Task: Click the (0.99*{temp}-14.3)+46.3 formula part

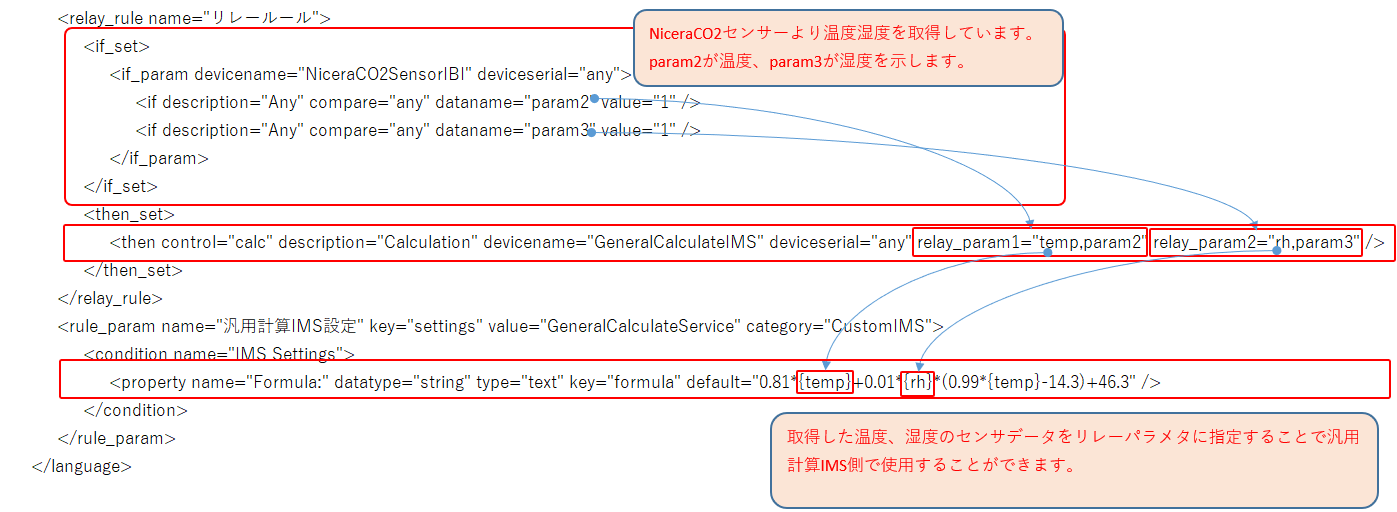Action: pyautogui.click(x=1038, y=381)
